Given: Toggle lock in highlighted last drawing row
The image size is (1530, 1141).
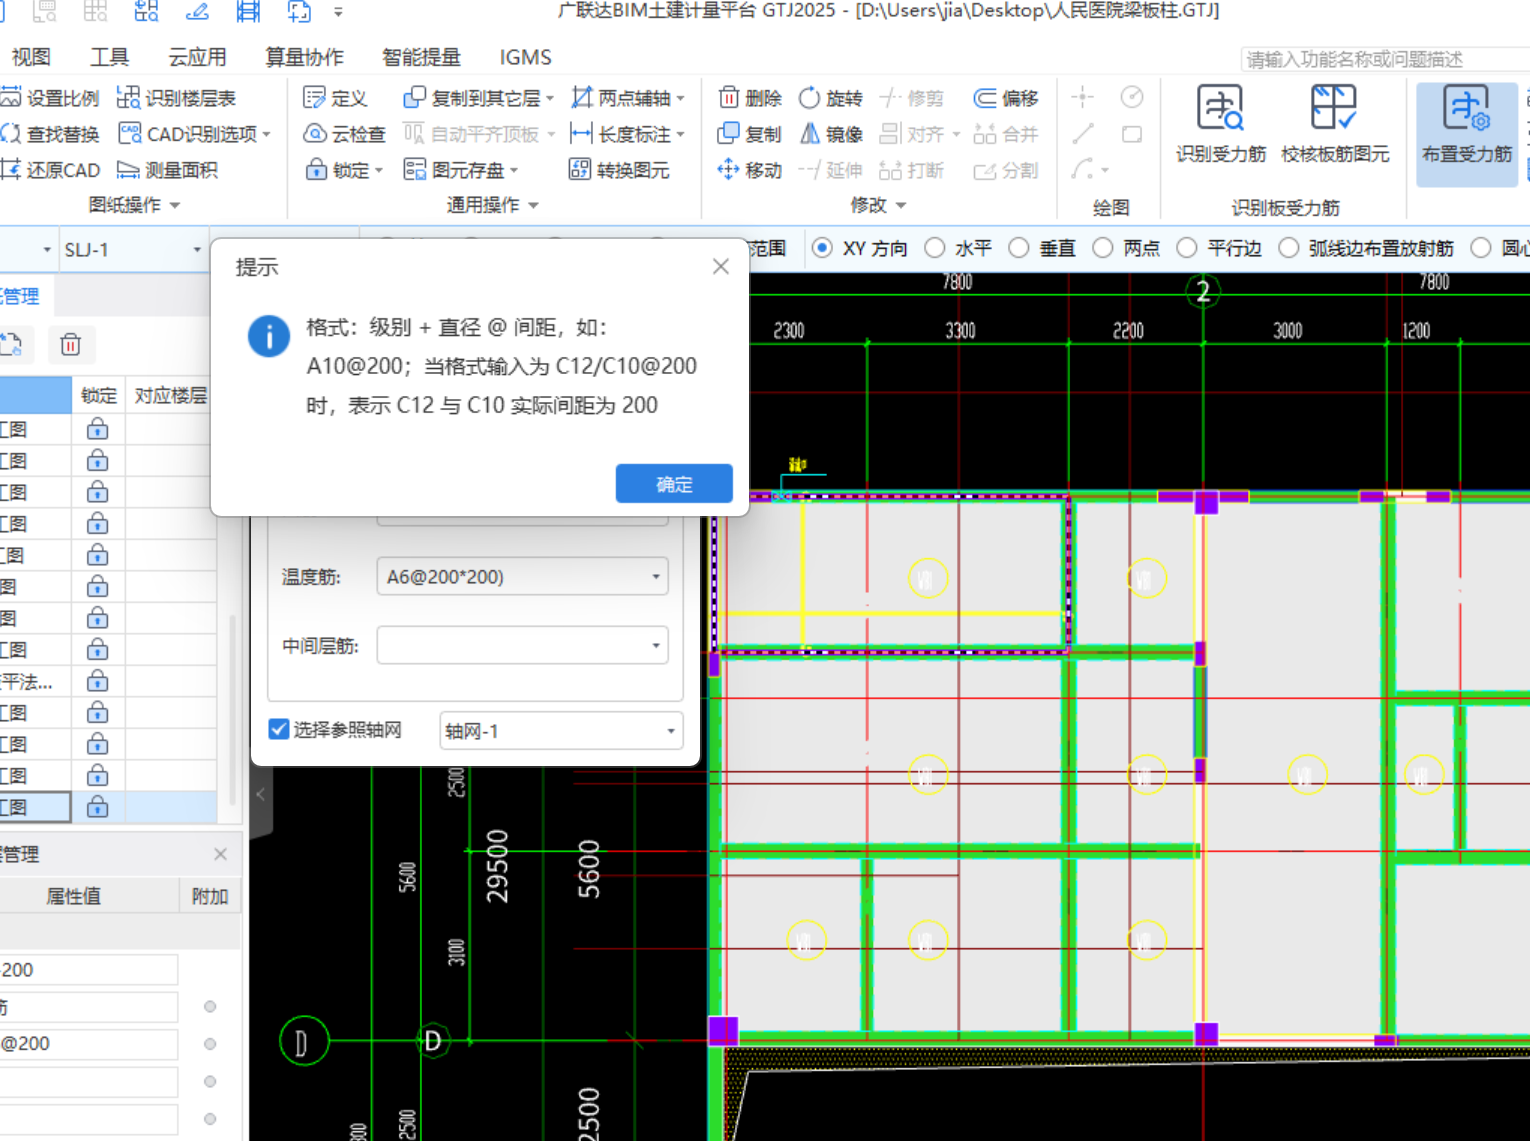Looking at the screenshot, I should tap(97, 807).
